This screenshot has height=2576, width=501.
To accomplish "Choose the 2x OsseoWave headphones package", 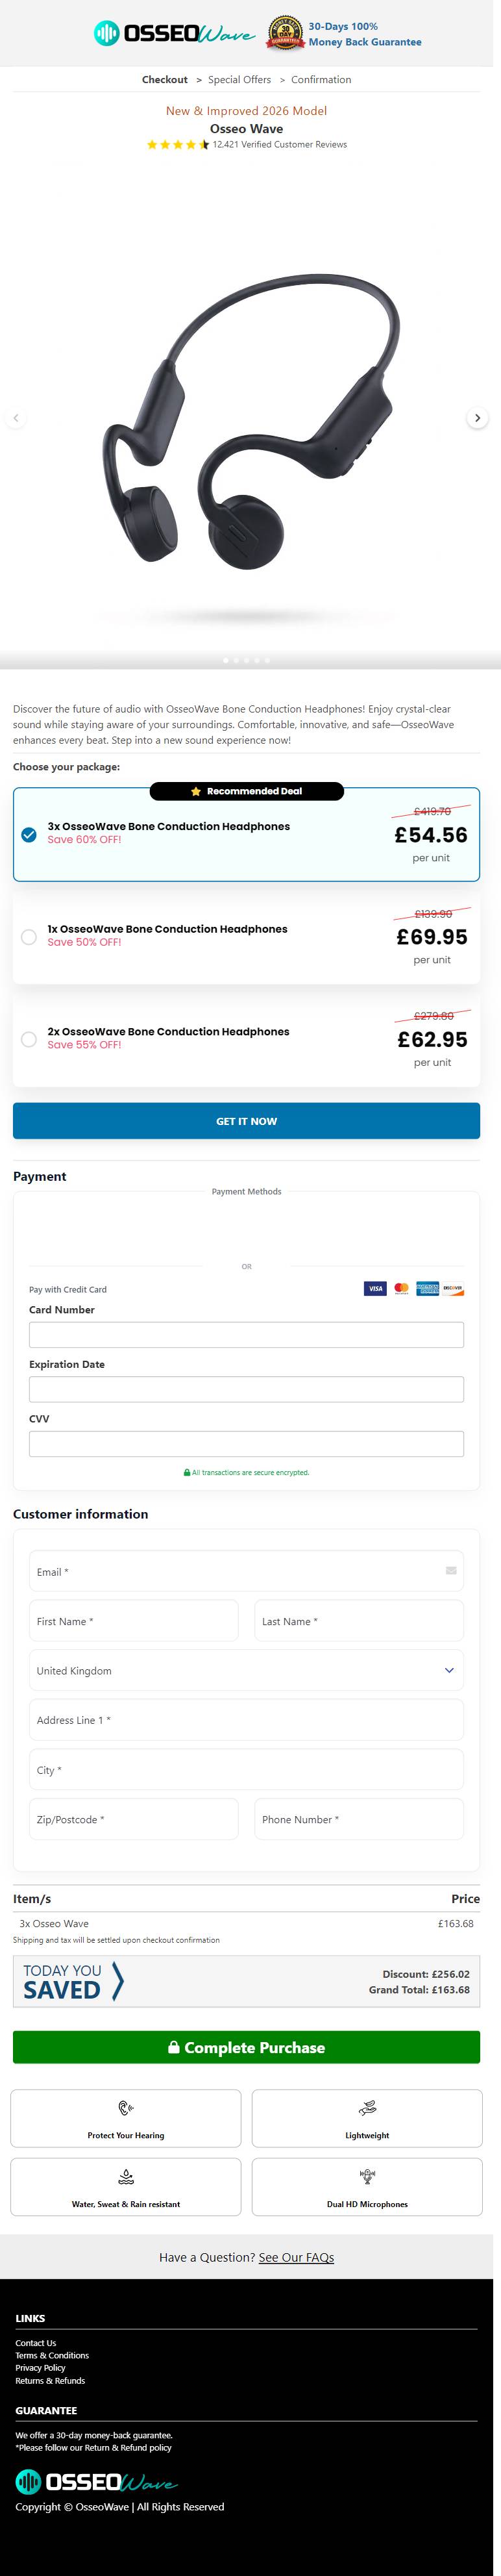I will pyautogui.click(x=29, y=1039).
